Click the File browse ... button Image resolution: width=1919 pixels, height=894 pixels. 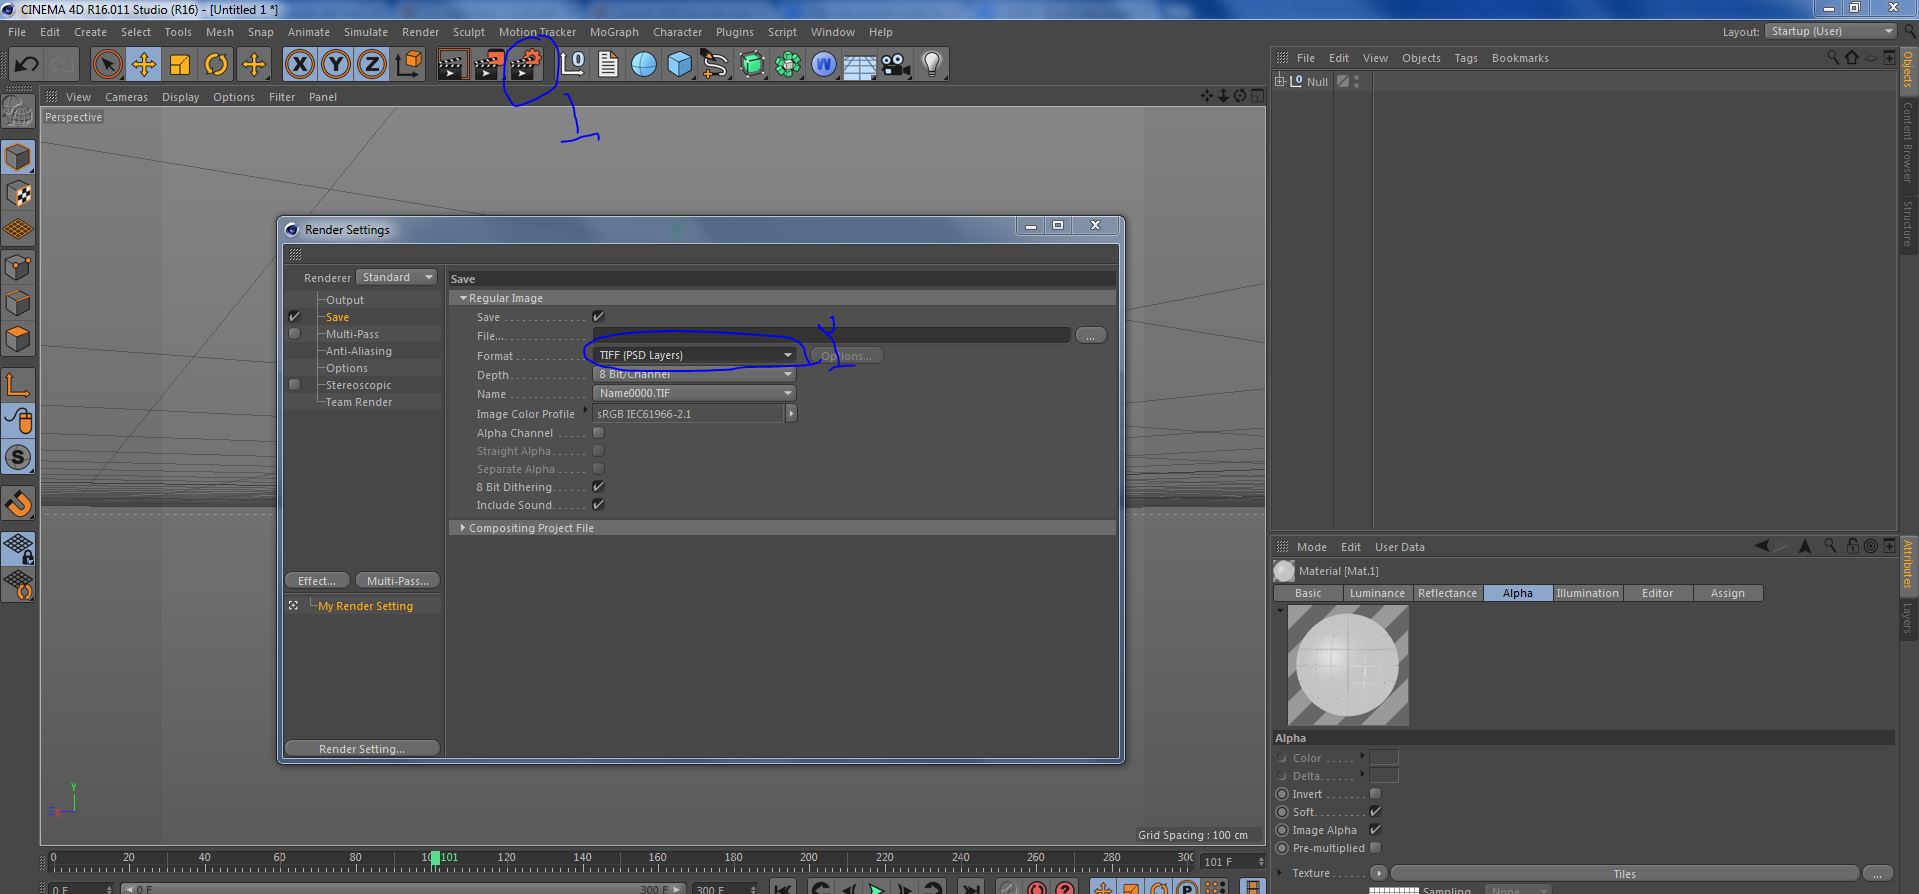pos(1090,336)
